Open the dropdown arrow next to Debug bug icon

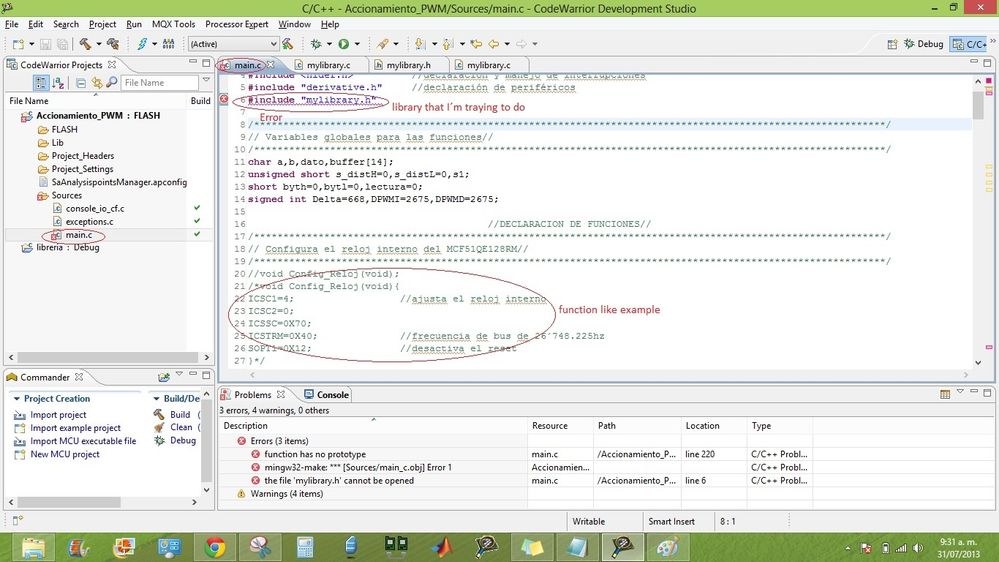pos(329,44)
